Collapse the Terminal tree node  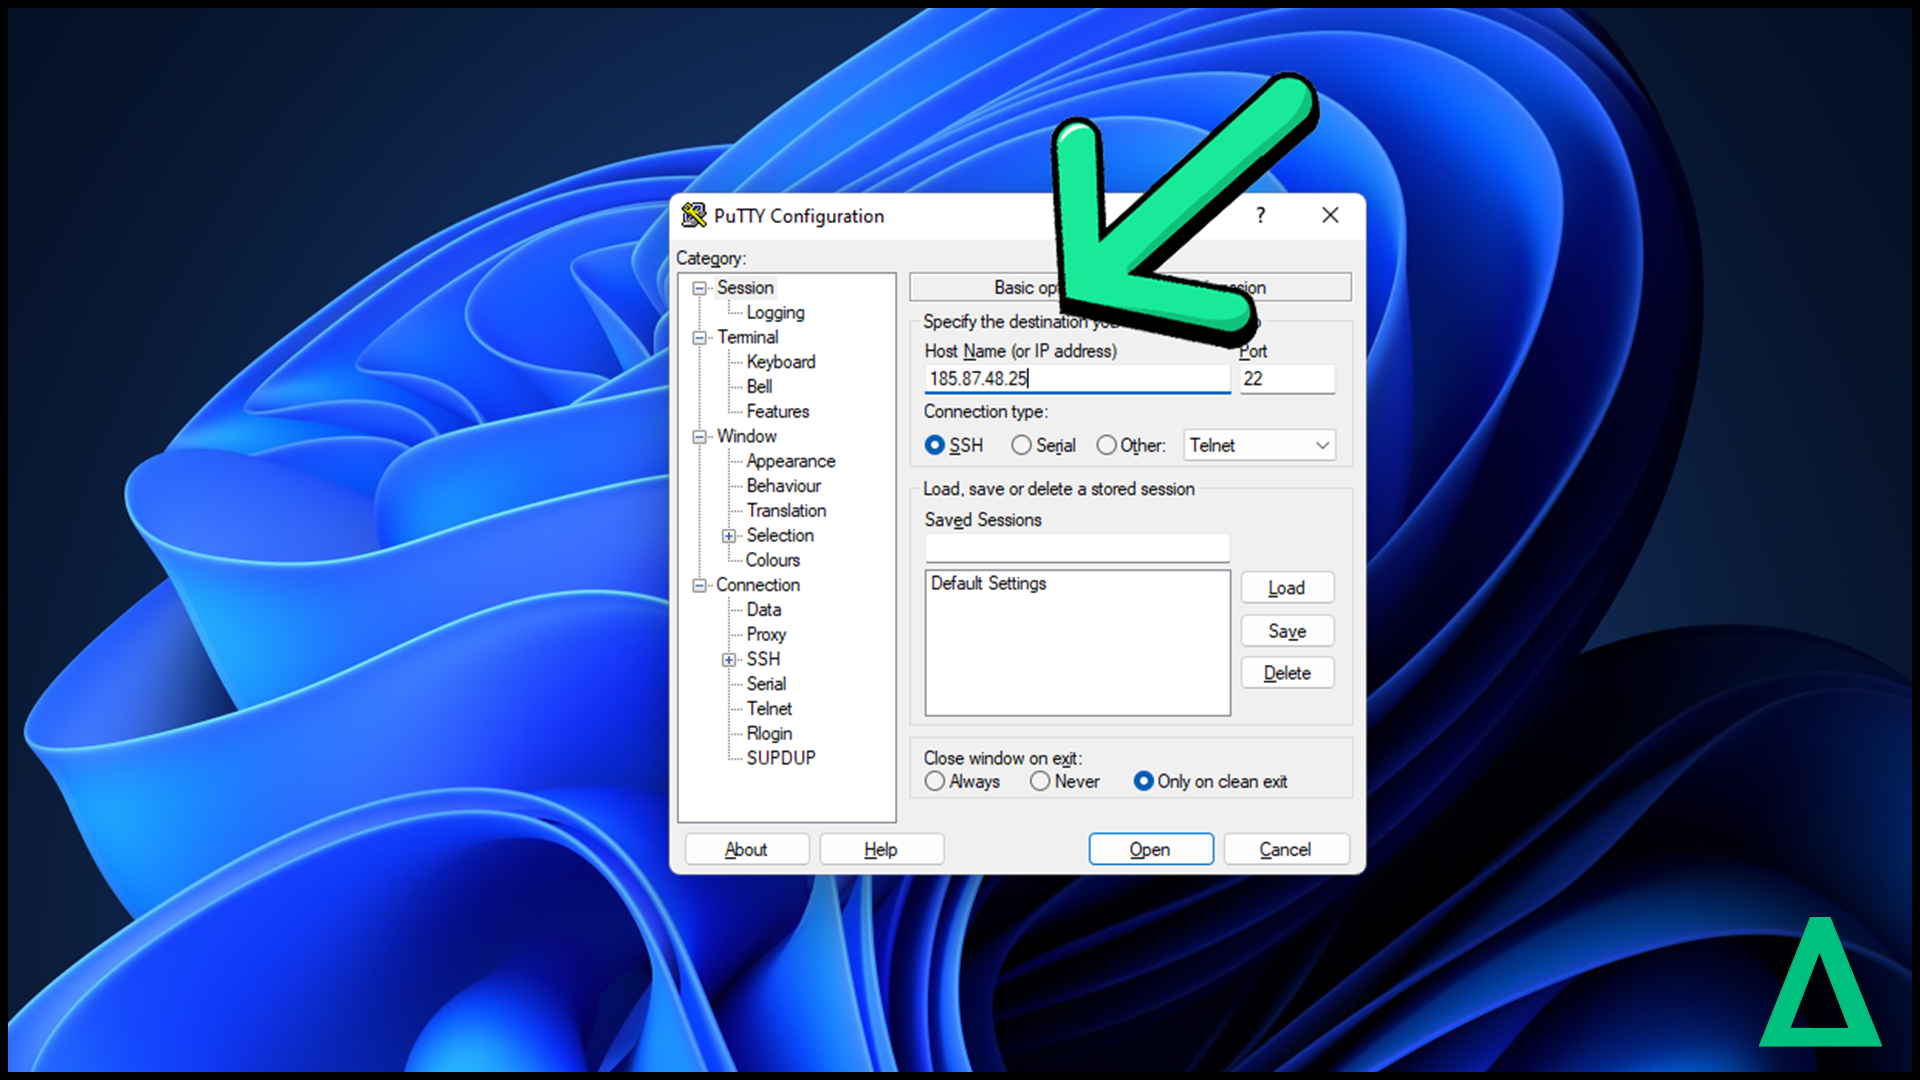coord(700,338)
